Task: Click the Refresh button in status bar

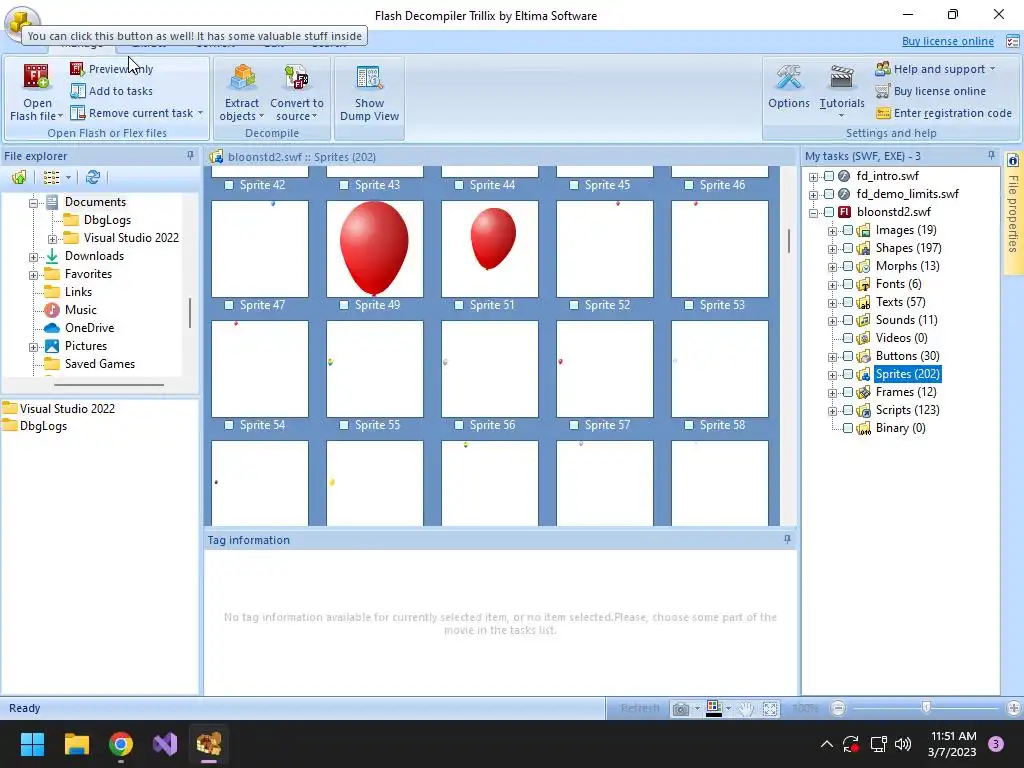Action: tap(639, 709)
